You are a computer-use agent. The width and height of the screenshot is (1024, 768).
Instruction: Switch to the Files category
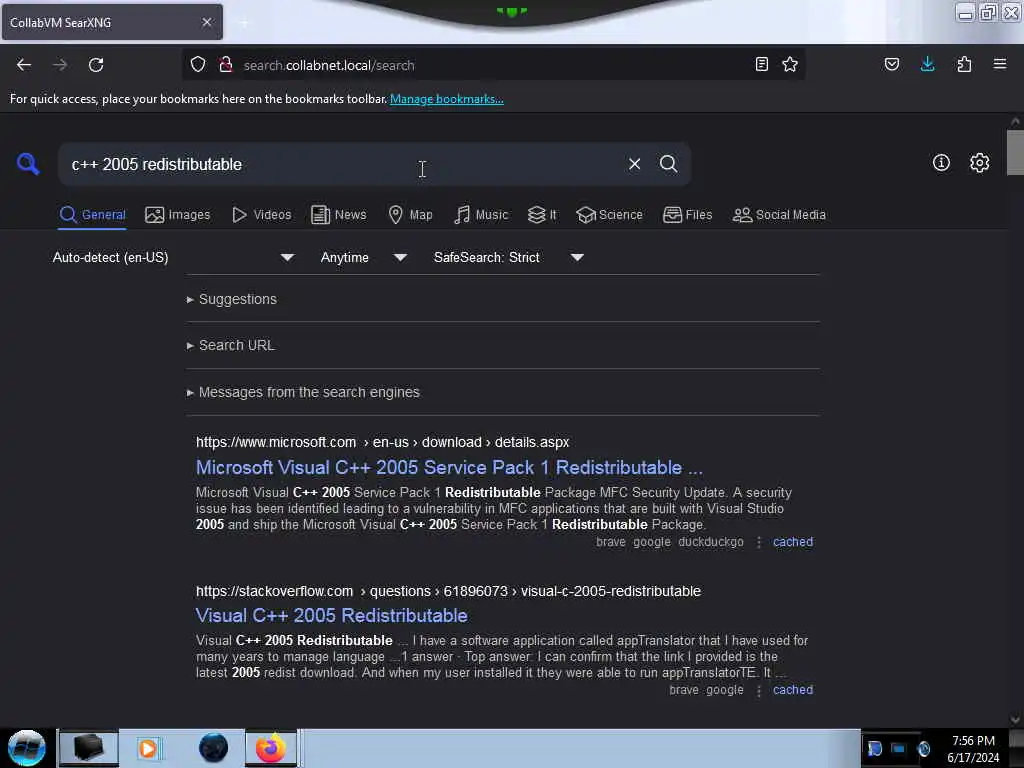pyautogui.click(x=687, y=214)
